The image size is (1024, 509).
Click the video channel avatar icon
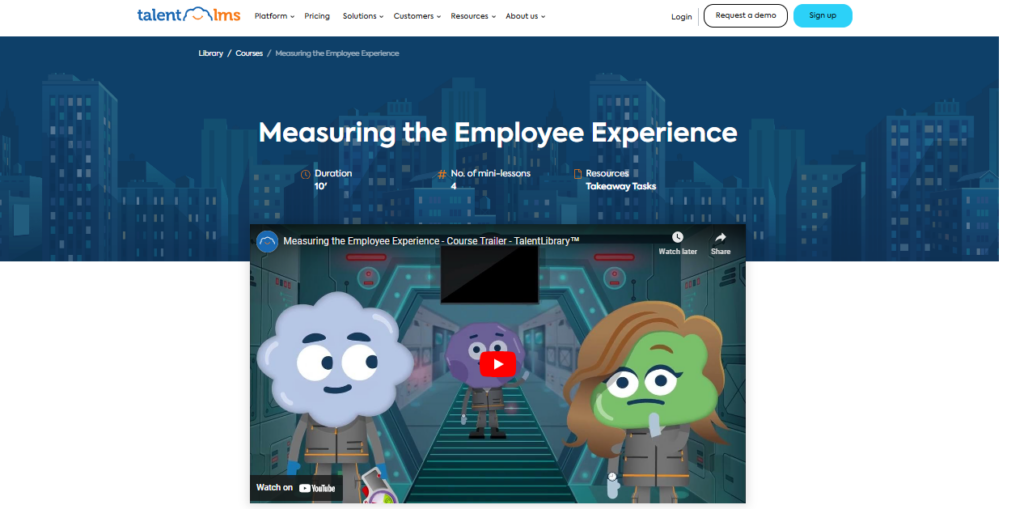267,241
